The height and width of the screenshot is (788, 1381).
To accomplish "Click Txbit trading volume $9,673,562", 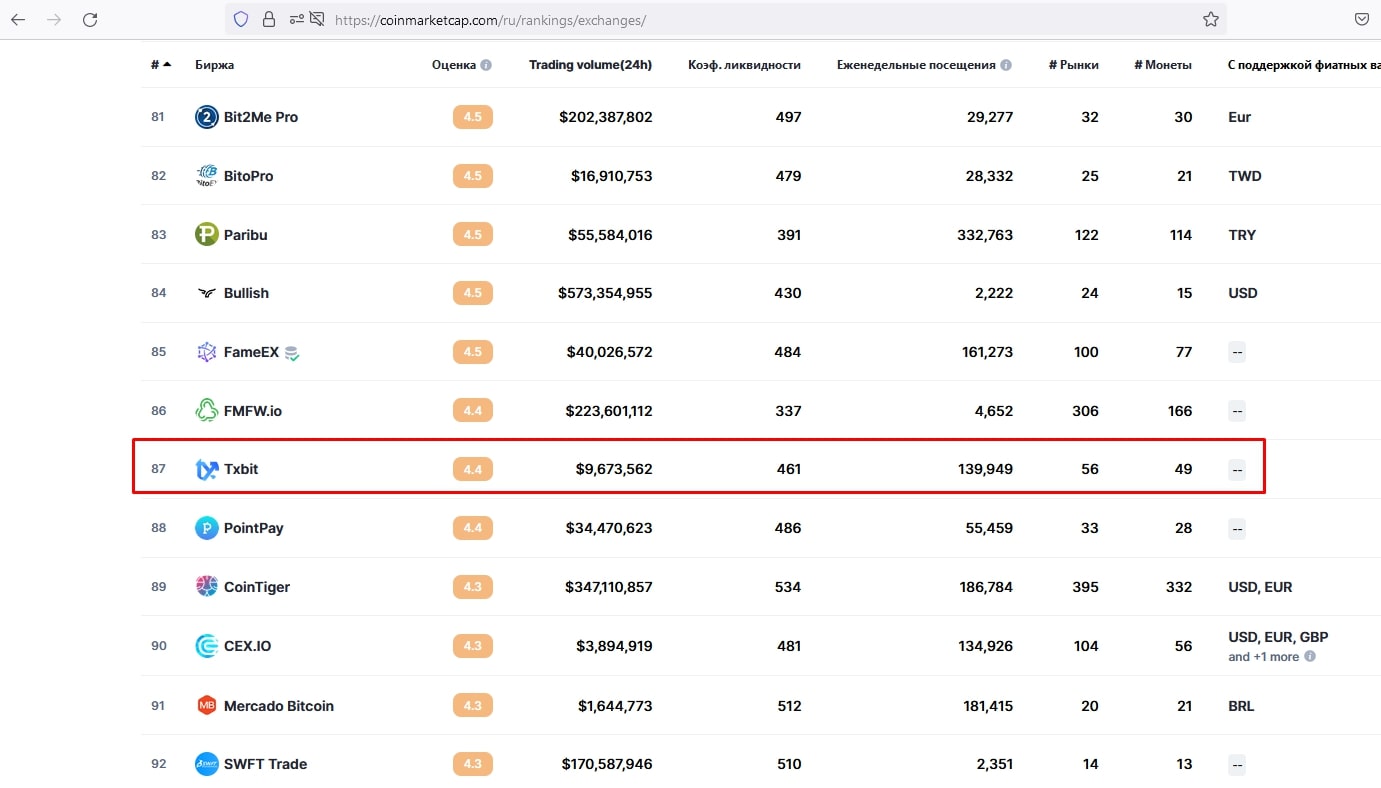I will (614, 469).
